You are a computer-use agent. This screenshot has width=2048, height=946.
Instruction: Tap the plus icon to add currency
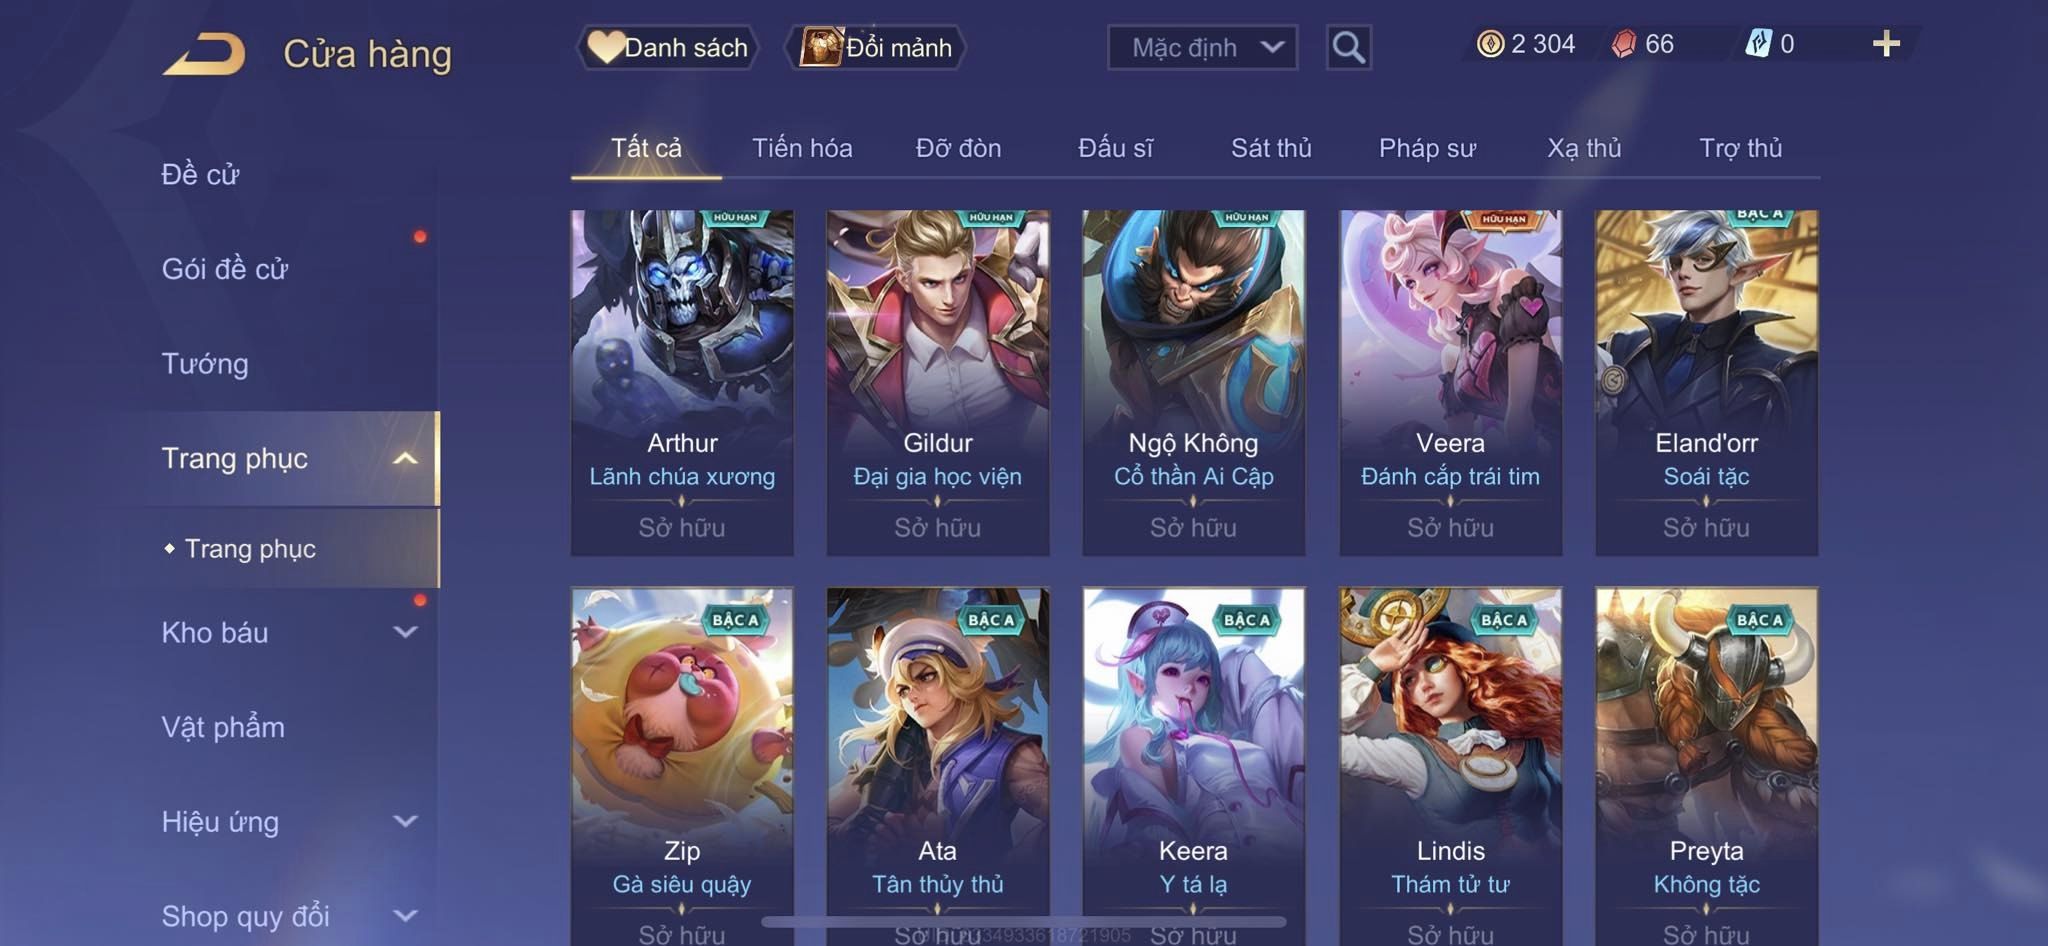click(1886, 44)
